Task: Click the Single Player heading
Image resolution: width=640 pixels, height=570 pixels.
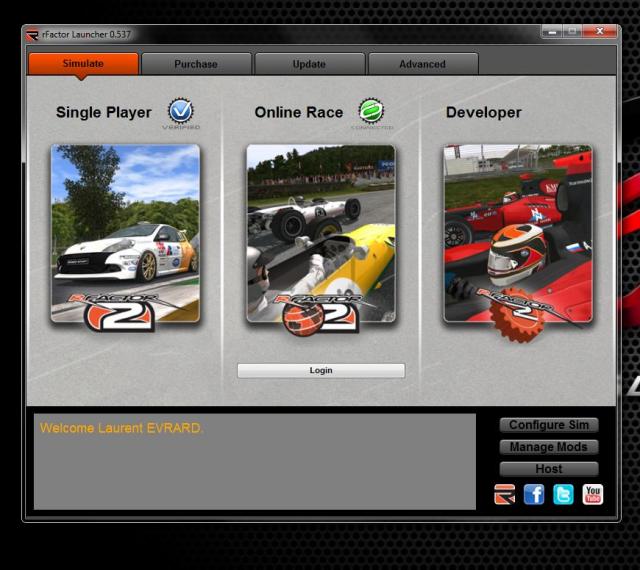Action: point(104,113)
